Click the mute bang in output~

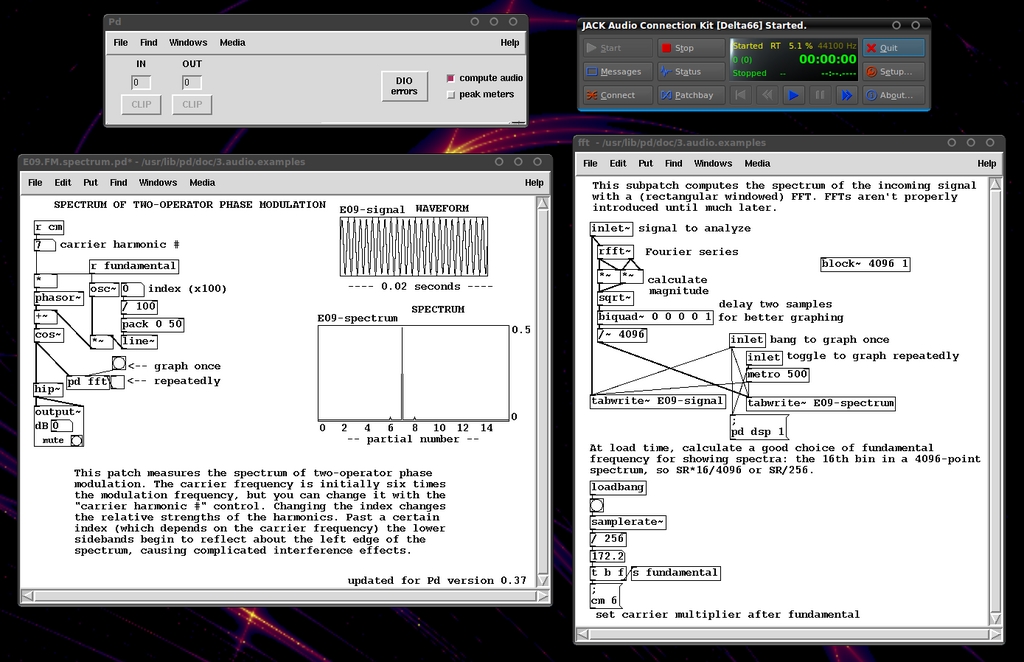point(76,440)
